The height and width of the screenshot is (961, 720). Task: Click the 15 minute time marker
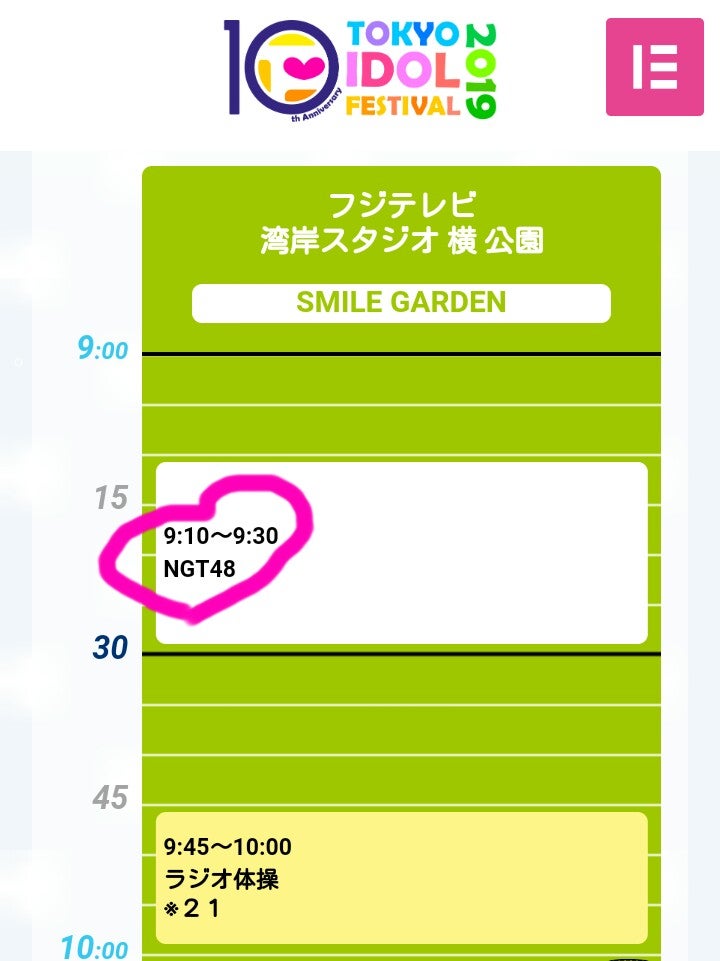111,498
